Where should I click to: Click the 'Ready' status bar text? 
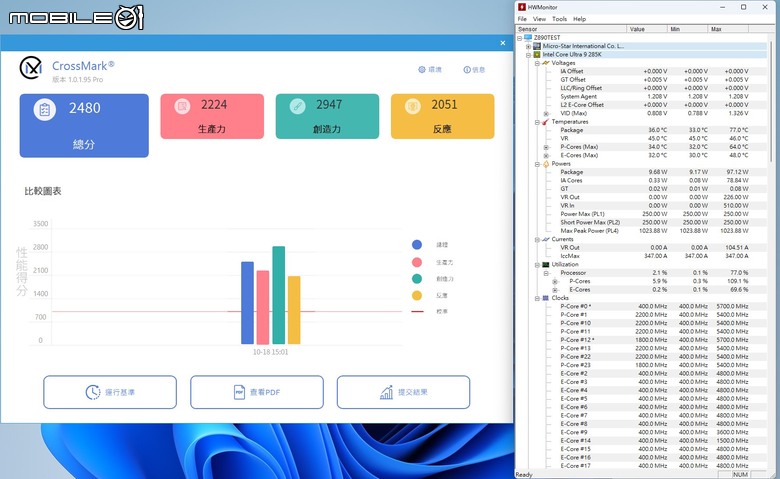pyautogui.click(x=524, y=475)
